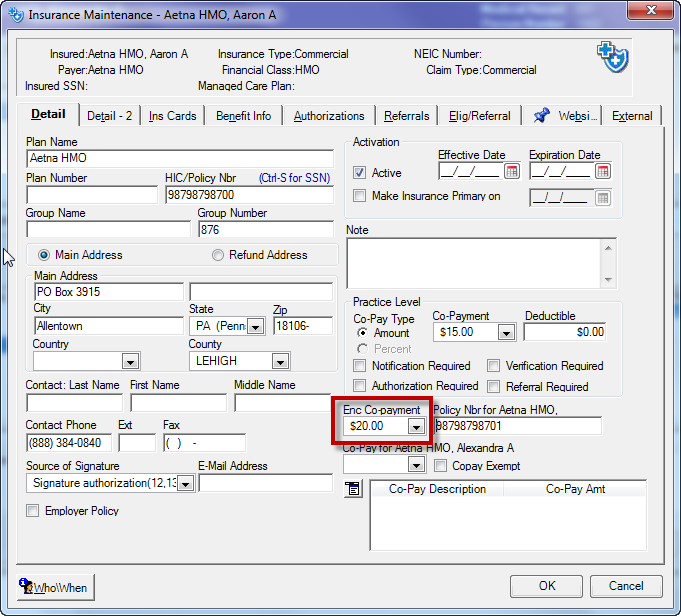681x616 pixels.
Task: Check Authorization Required
Action: [x=359, y=386]
